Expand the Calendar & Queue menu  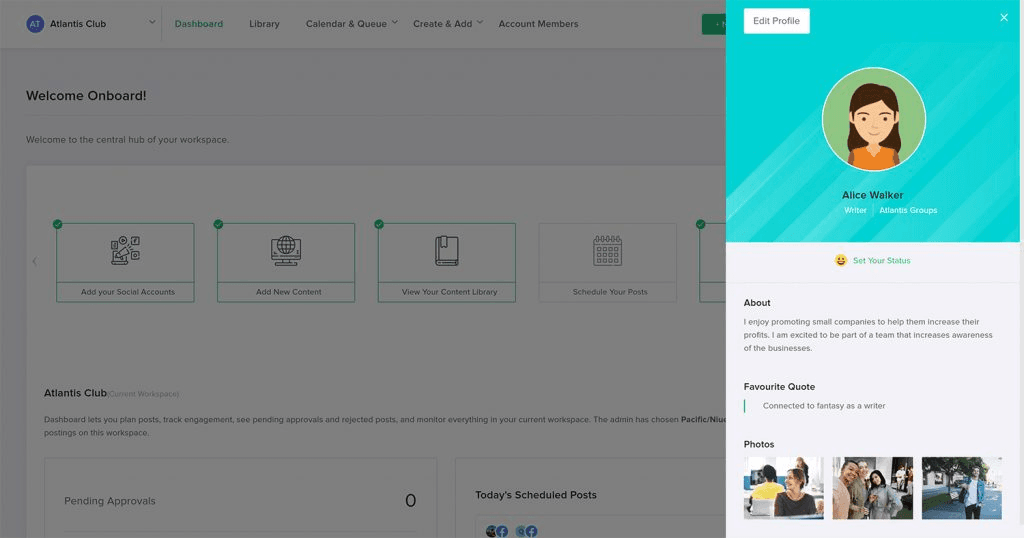[x=351, y=24]
